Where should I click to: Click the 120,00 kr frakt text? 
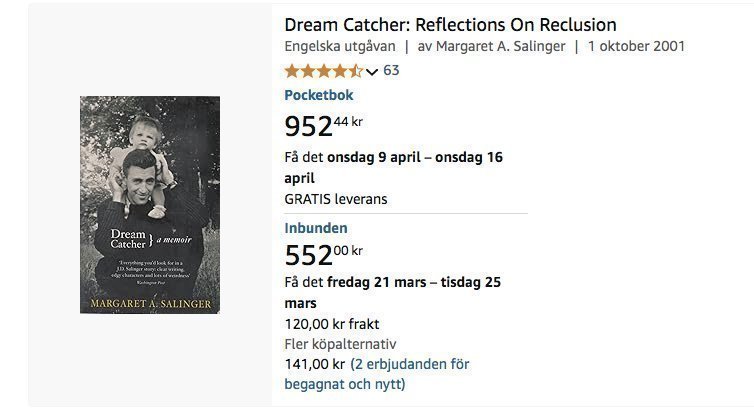(x=332, y=324)
